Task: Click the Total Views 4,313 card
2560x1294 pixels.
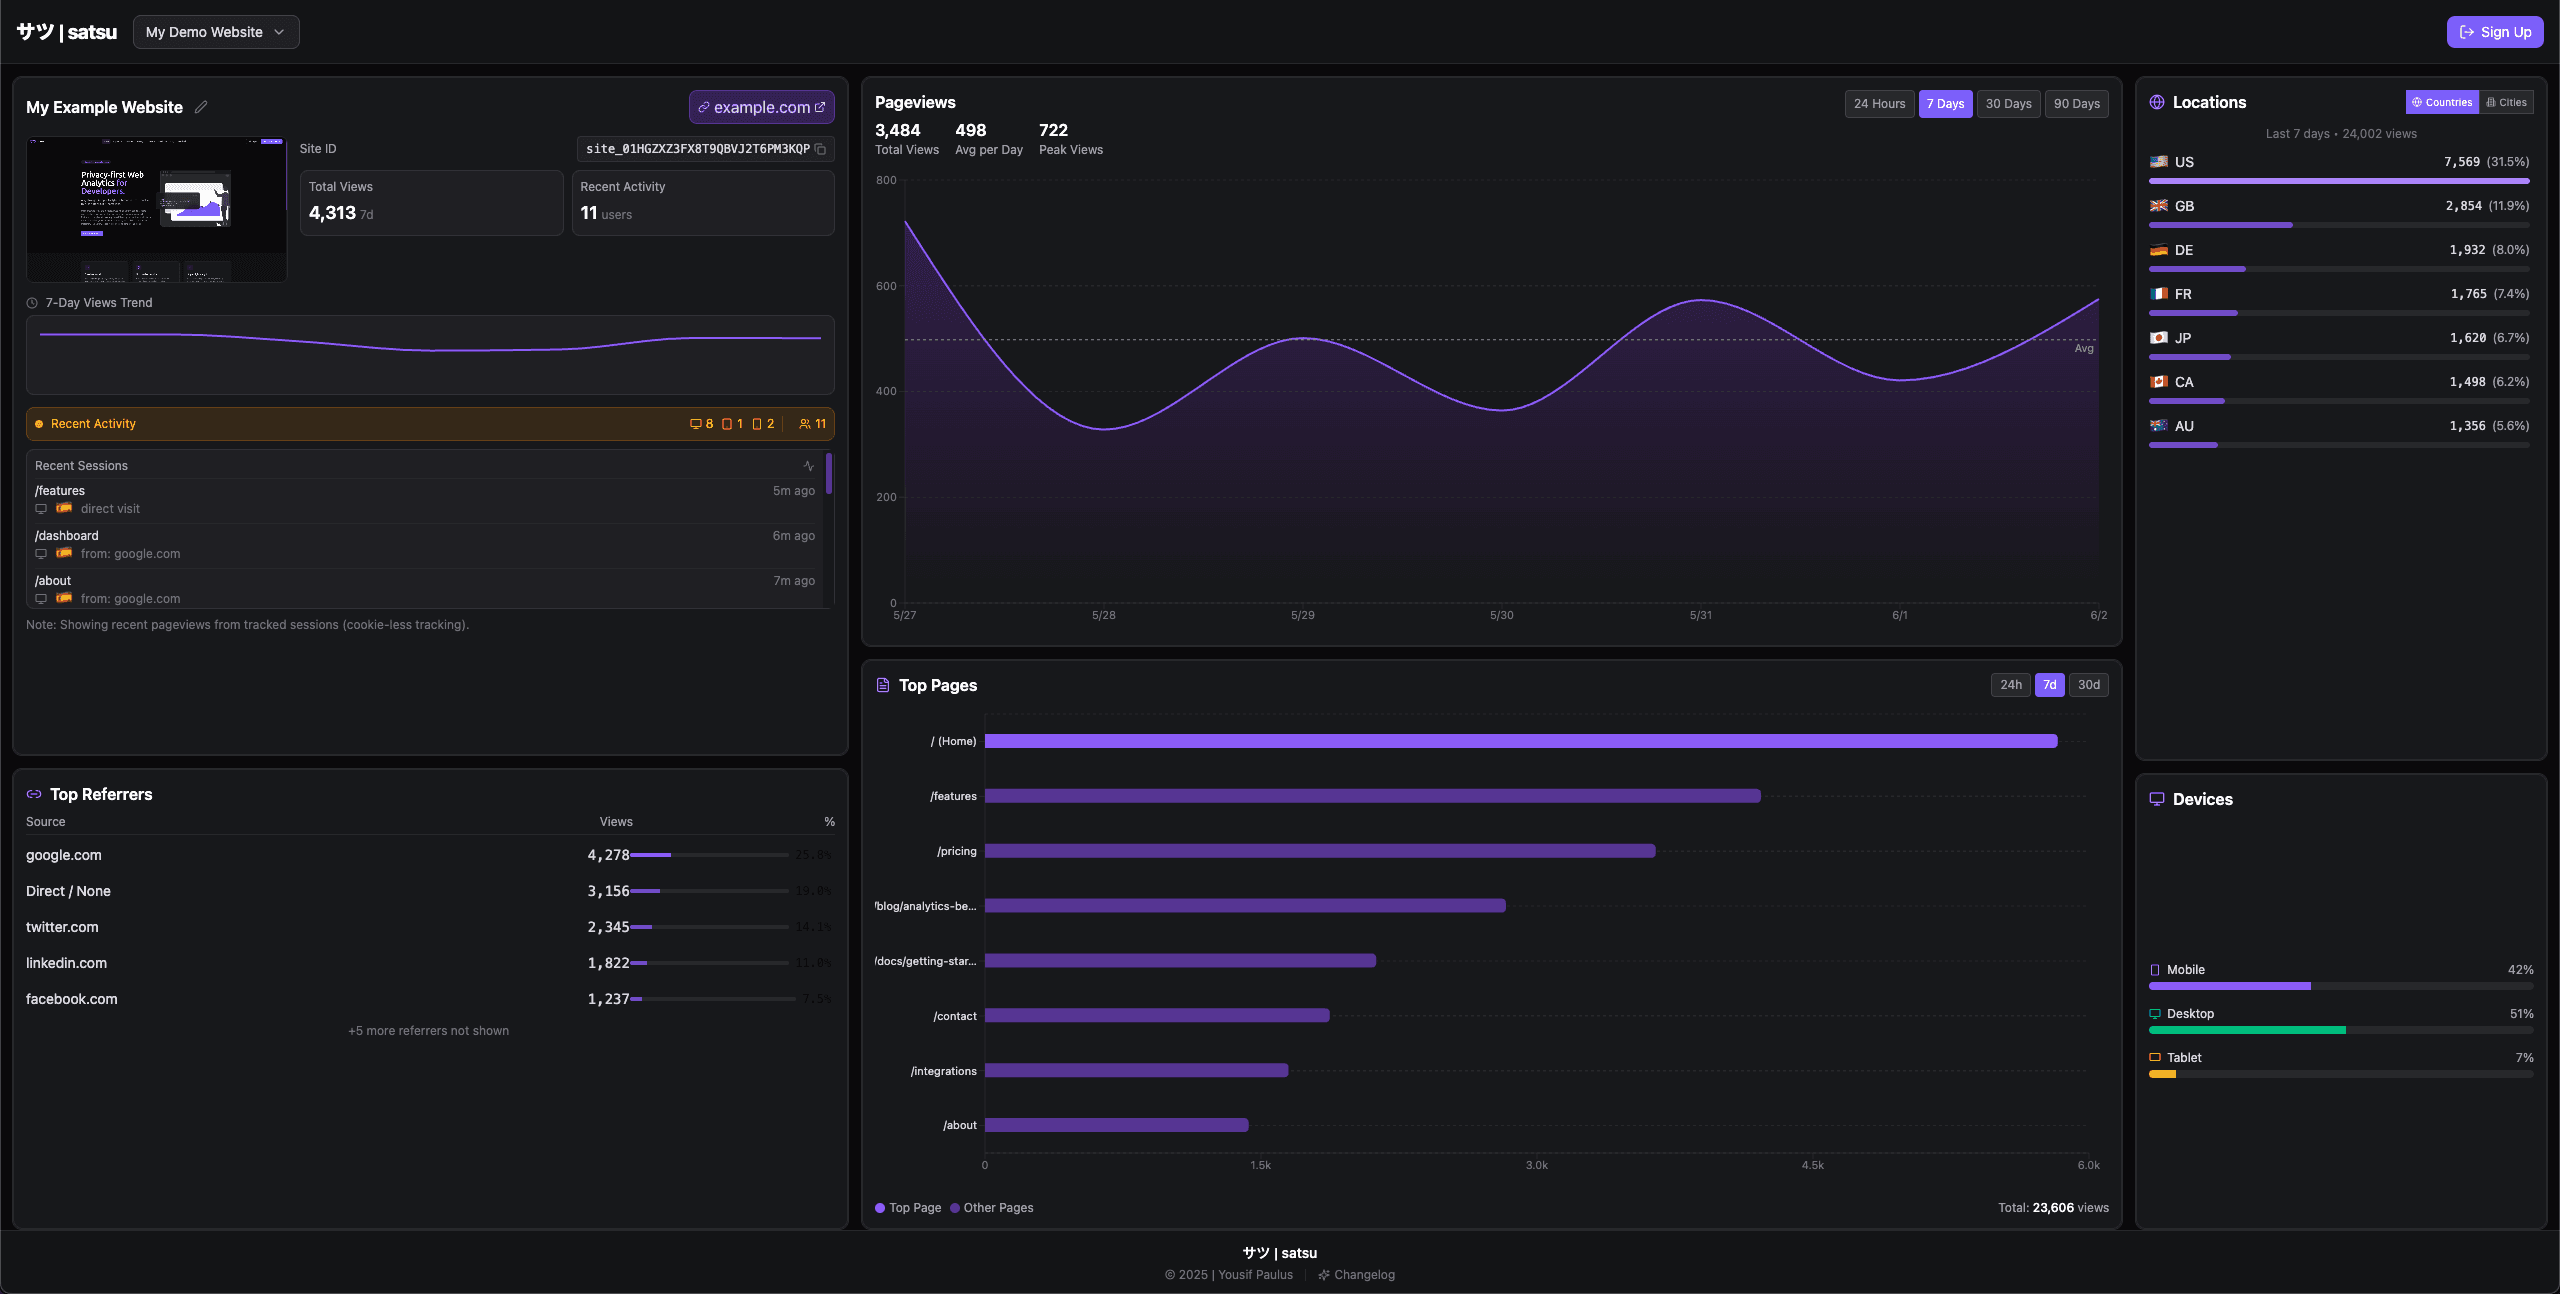Action: tap(431, 203)
